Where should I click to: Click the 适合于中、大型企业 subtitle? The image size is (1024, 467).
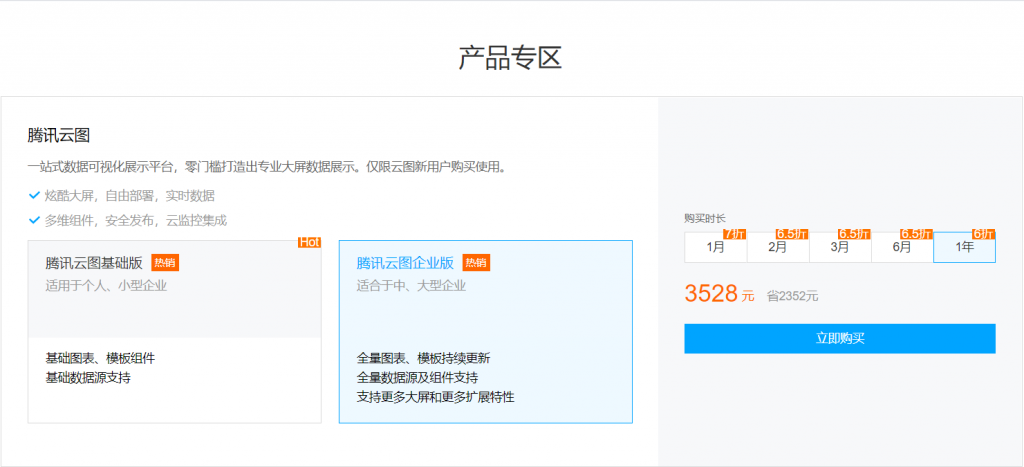click(411, 285)
